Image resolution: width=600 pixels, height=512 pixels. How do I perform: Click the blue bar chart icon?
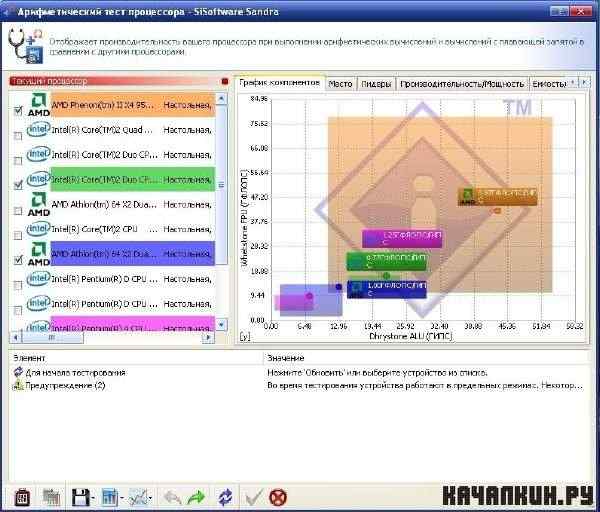click(110, 497)
